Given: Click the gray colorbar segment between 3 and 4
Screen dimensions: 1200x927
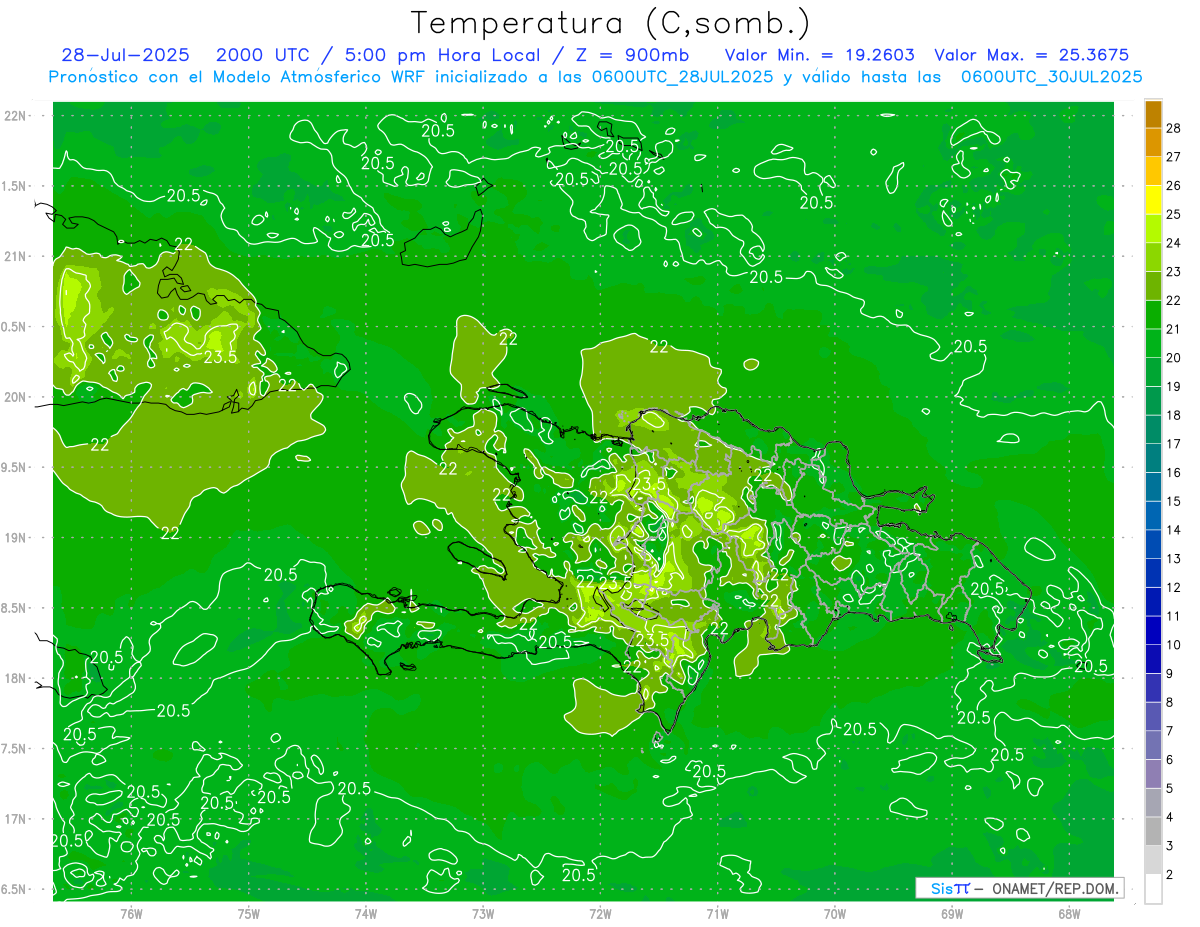Looking at the screenshot, I should (x=1153, y=831).
